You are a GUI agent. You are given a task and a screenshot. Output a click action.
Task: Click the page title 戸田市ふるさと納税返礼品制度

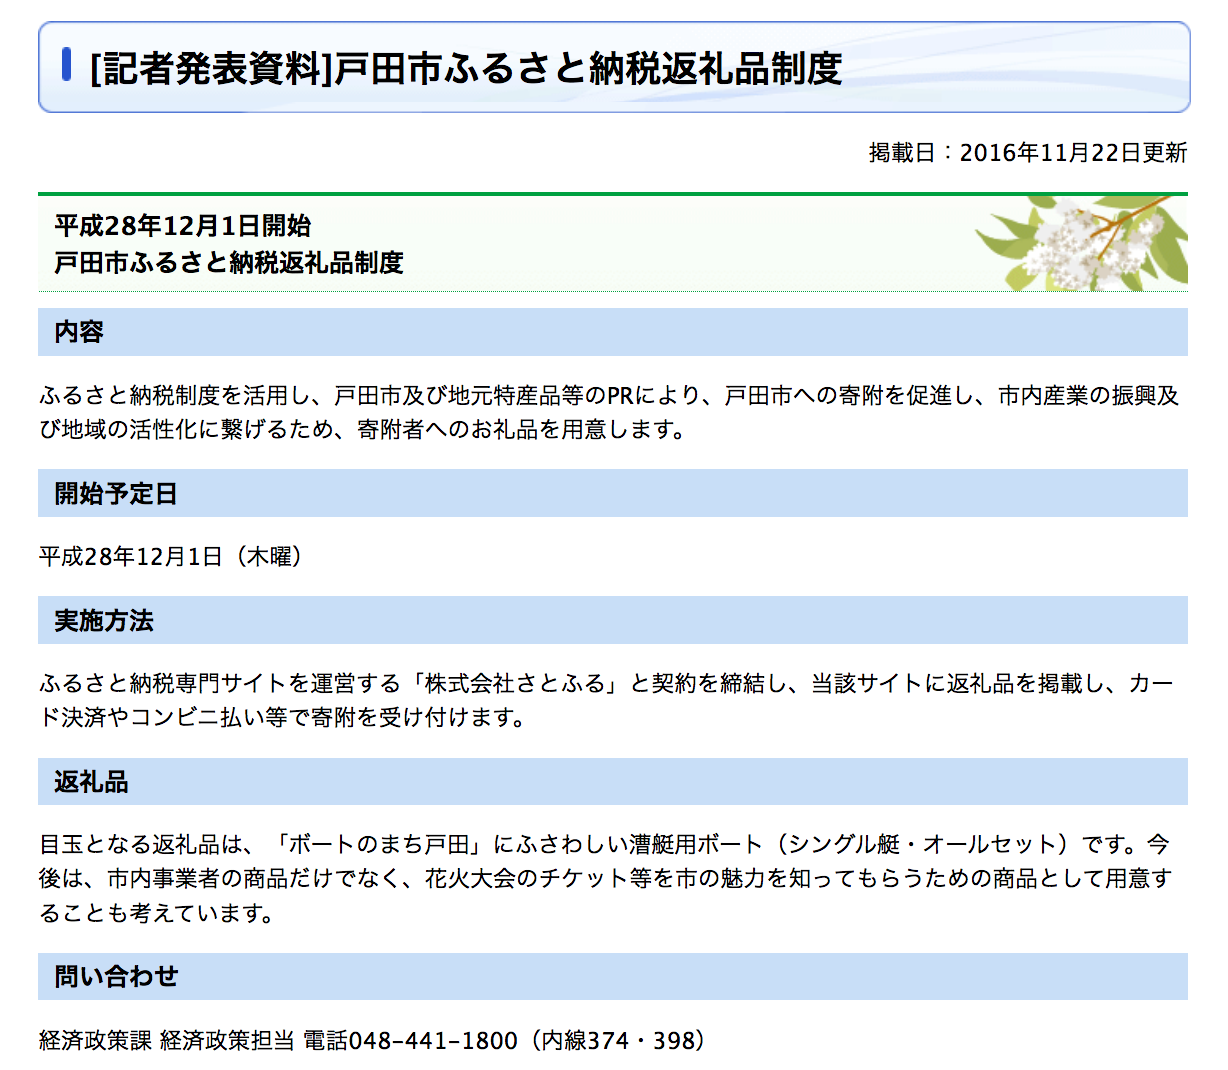[x=466, y=68]
